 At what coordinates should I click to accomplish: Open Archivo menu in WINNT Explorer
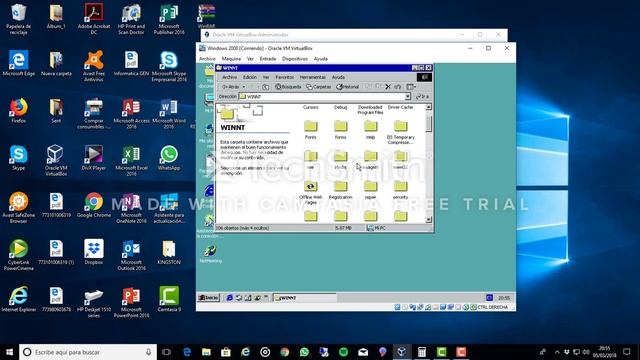pyautogui.click(x=229, y=77)
